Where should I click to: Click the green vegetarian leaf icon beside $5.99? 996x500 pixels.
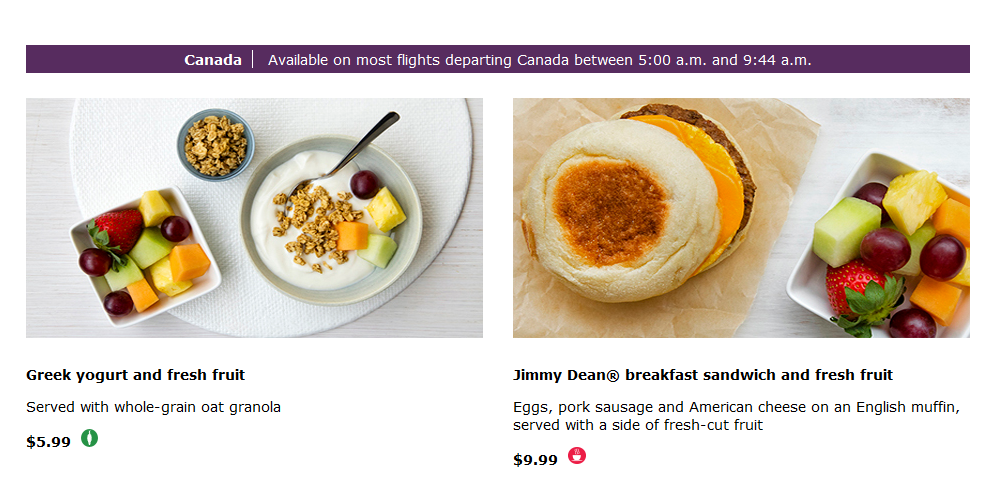(90, 438)
